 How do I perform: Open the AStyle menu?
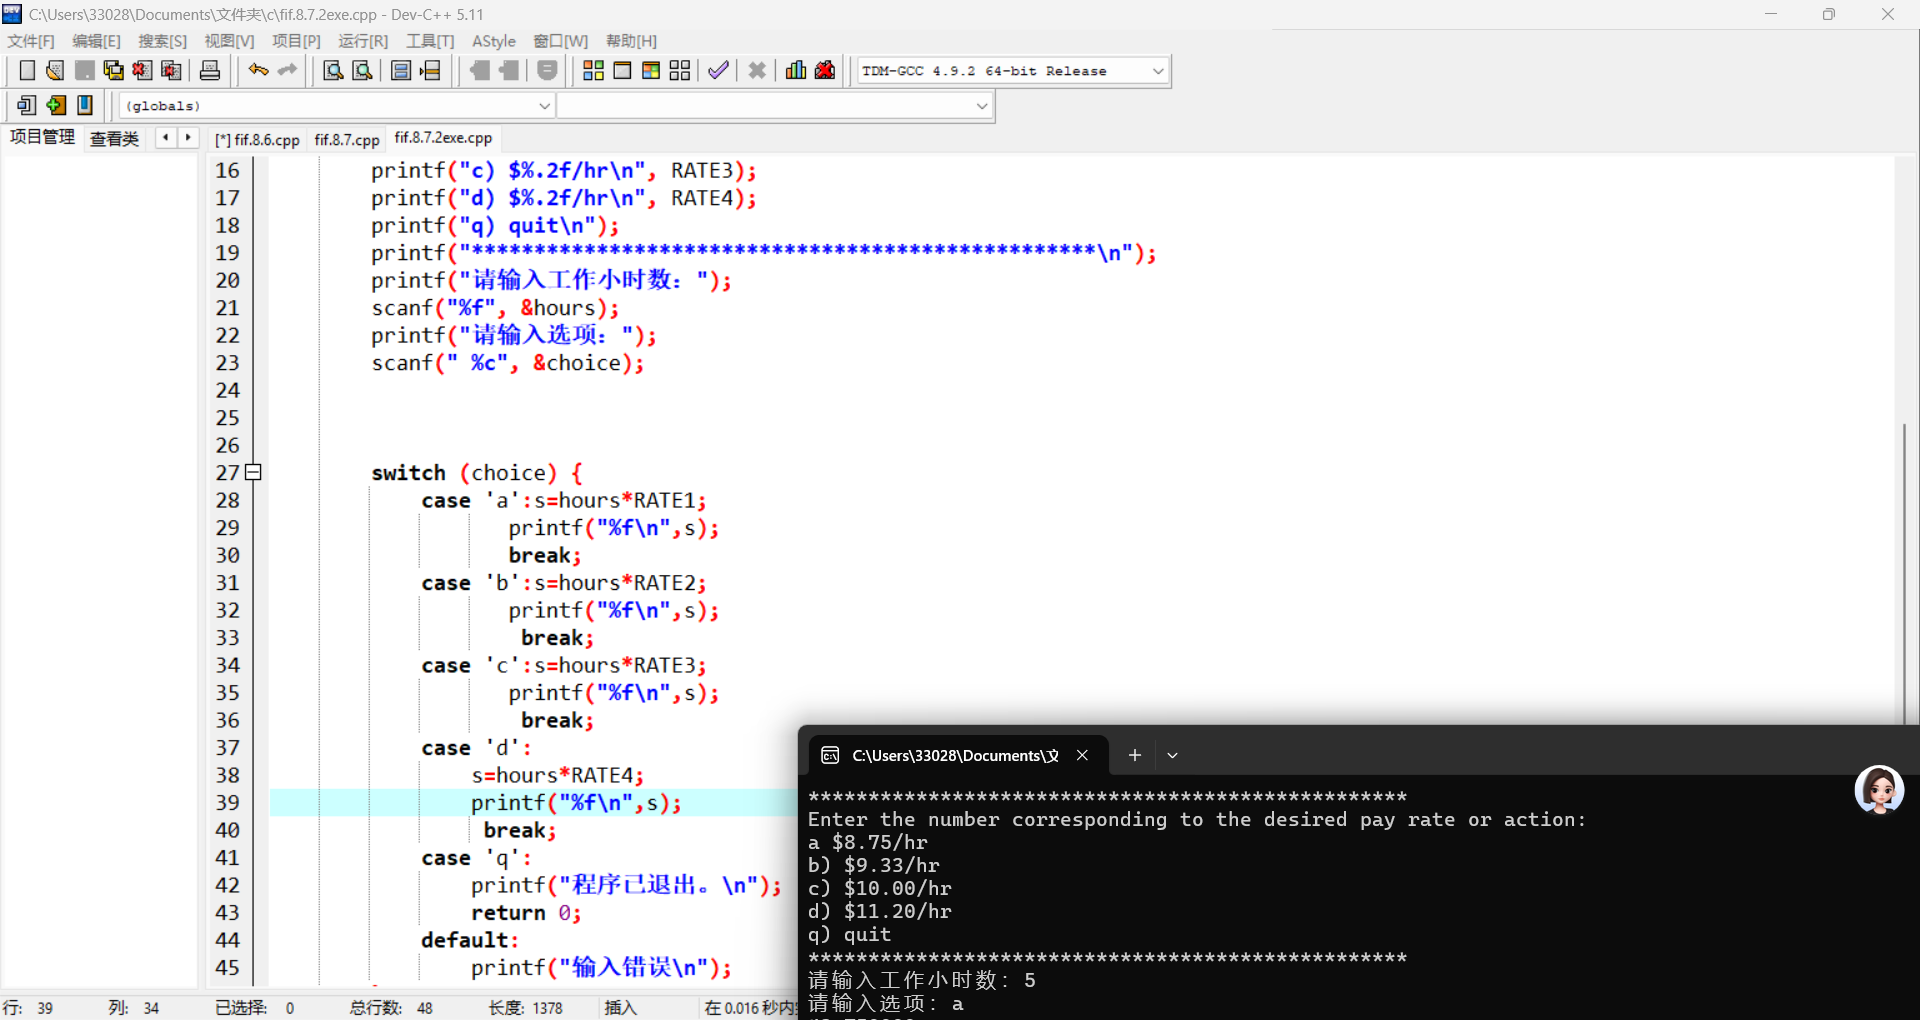494,41
